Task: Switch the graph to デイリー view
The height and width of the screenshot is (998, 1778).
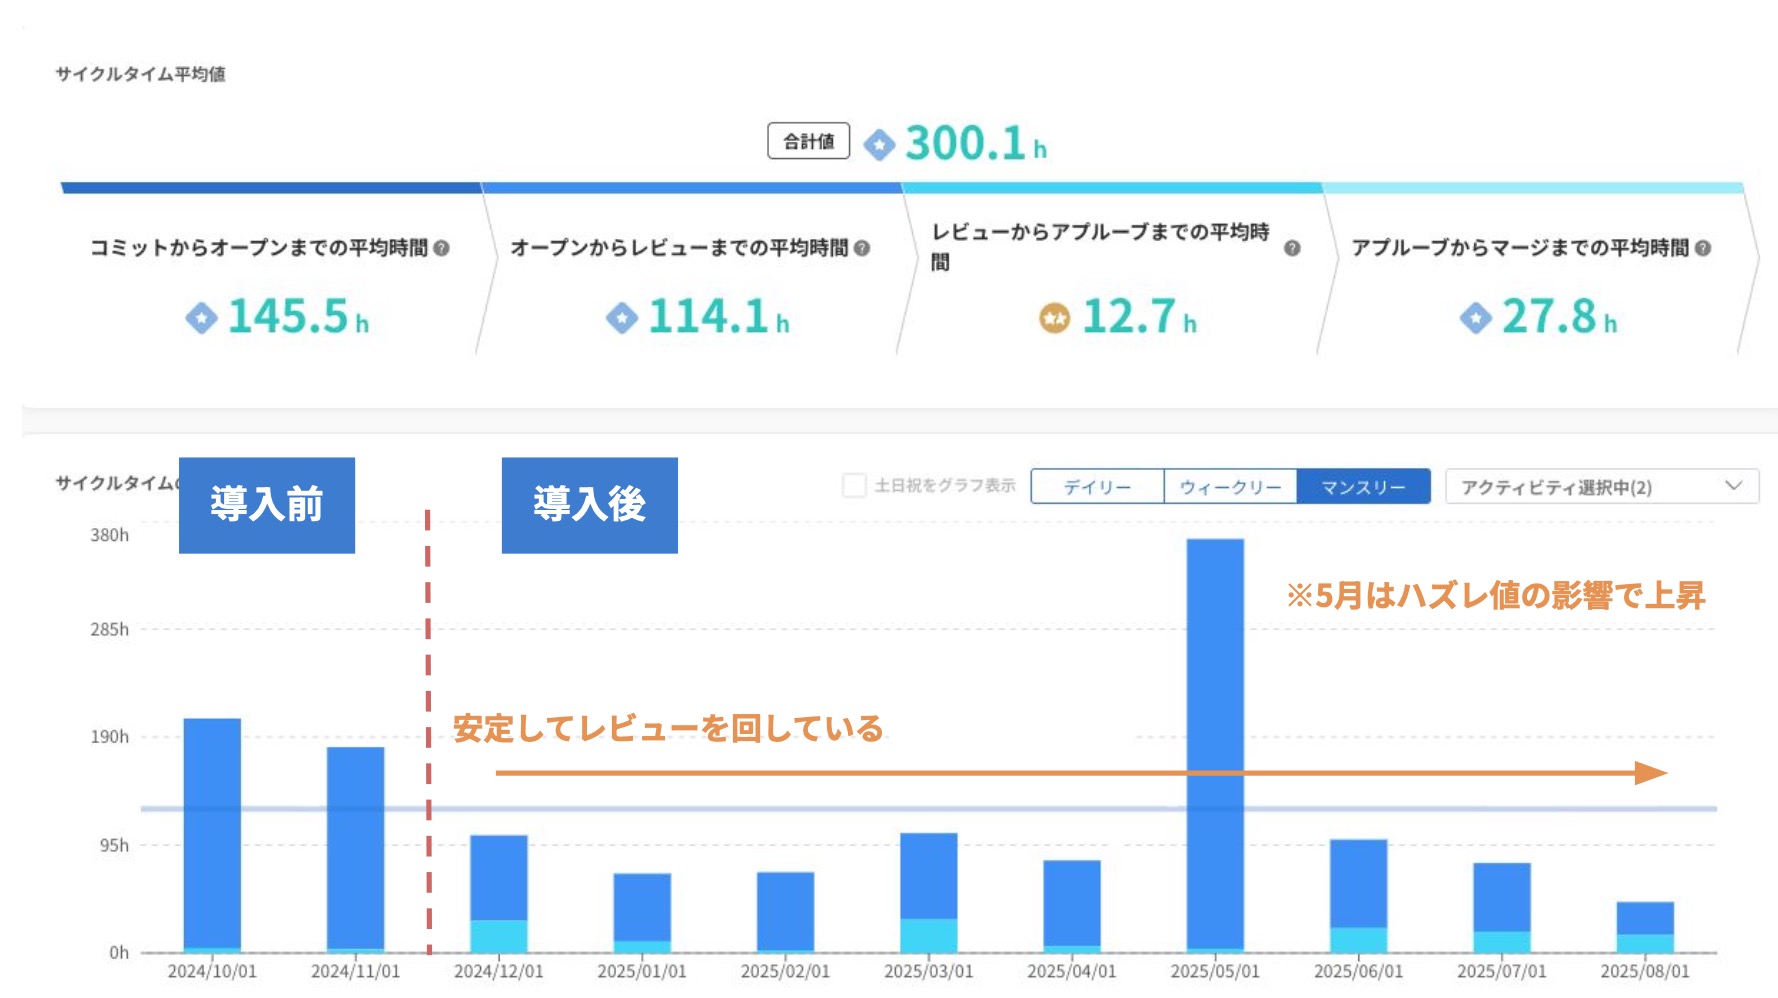Action: (x=1097, y=487)
